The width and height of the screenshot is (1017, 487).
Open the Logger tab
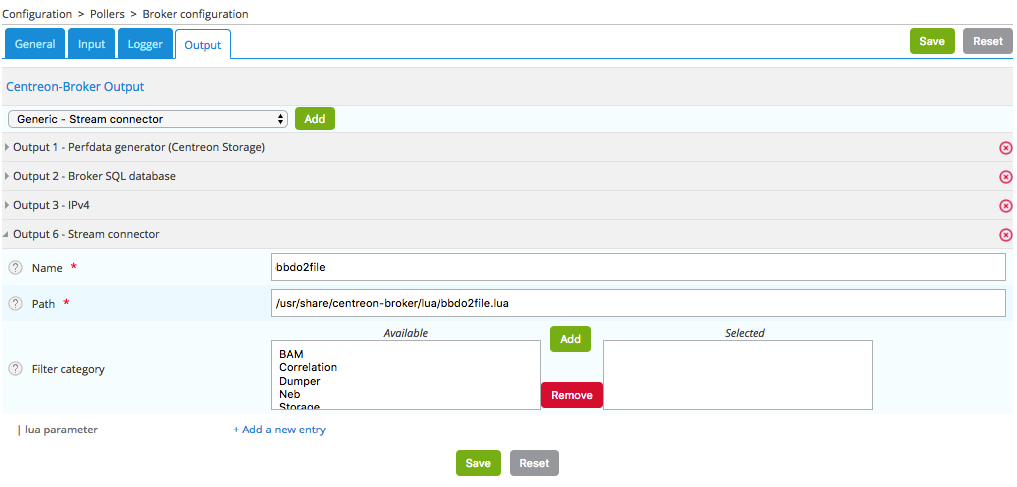pyautogui.click(x=145, y=44)
